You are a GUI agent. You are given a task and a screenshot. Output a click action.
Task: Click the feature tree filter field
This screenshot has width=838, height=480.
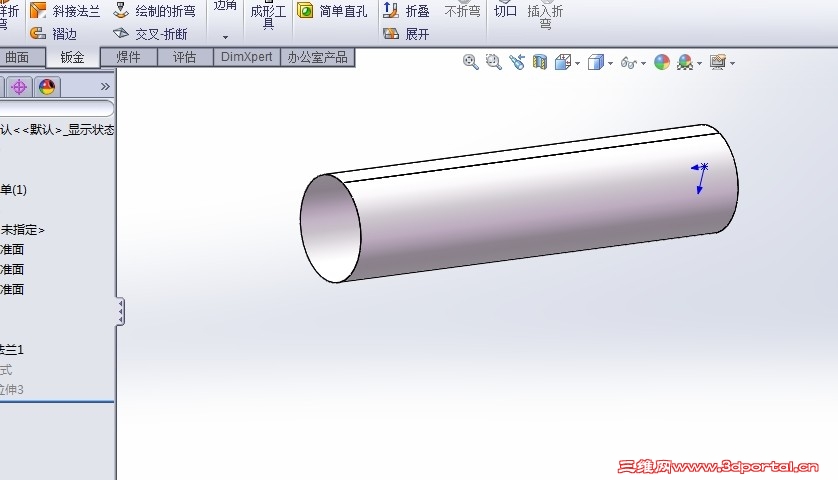56,109
